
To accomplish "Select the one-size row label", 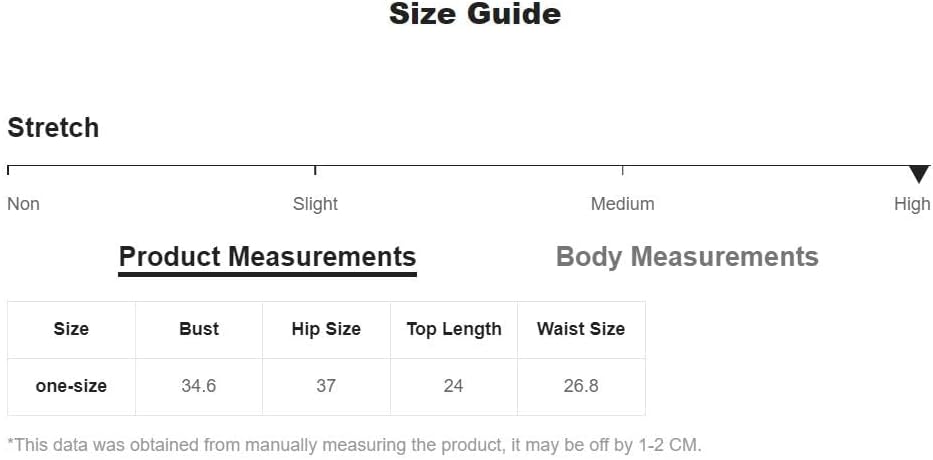I will 71,387.
